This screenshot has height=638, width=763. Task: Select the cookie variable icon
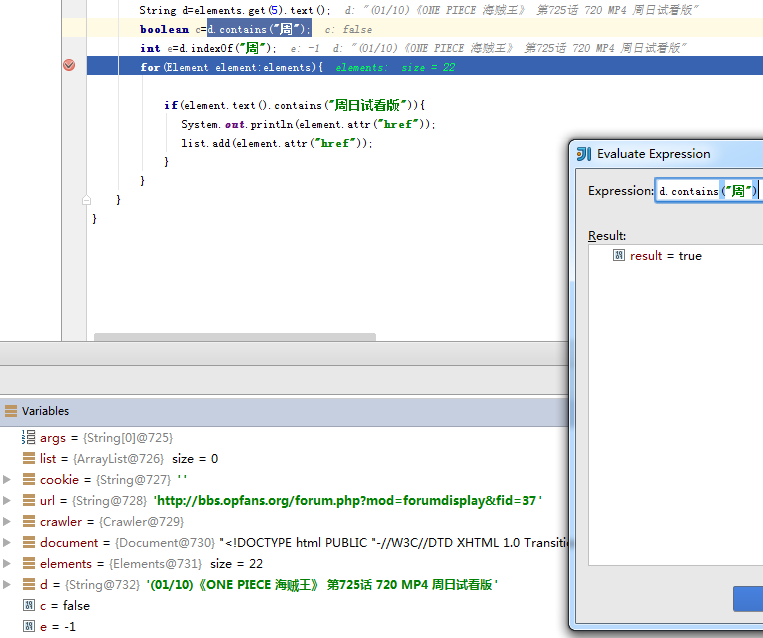(x=29, y=479)
